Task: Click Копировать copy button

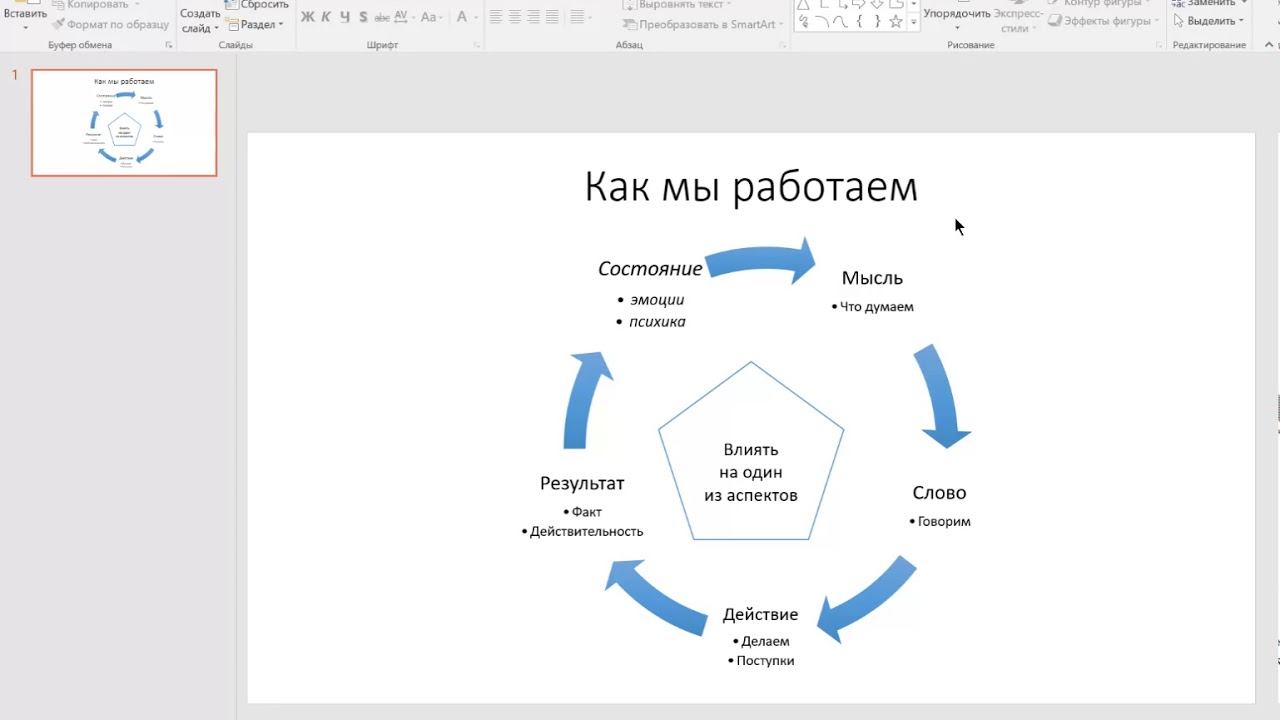Action: 96,5
